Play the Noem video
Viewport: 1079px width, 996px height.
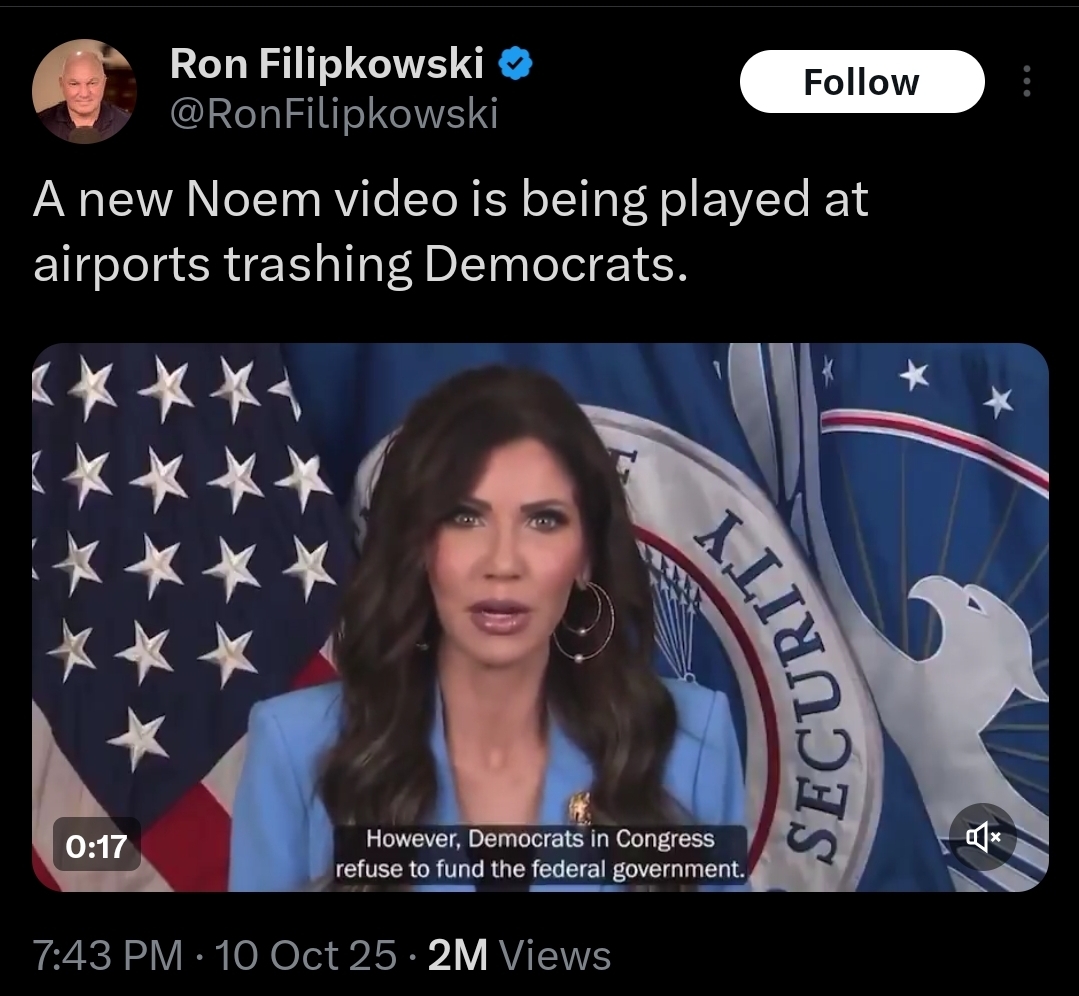click(540, 617)
